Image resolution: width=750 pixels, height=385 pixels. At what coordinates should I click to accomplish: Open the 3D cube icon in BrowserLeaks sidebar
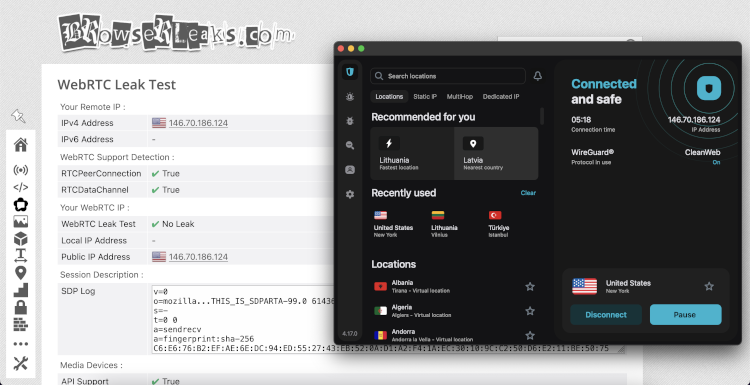[21, 238]
